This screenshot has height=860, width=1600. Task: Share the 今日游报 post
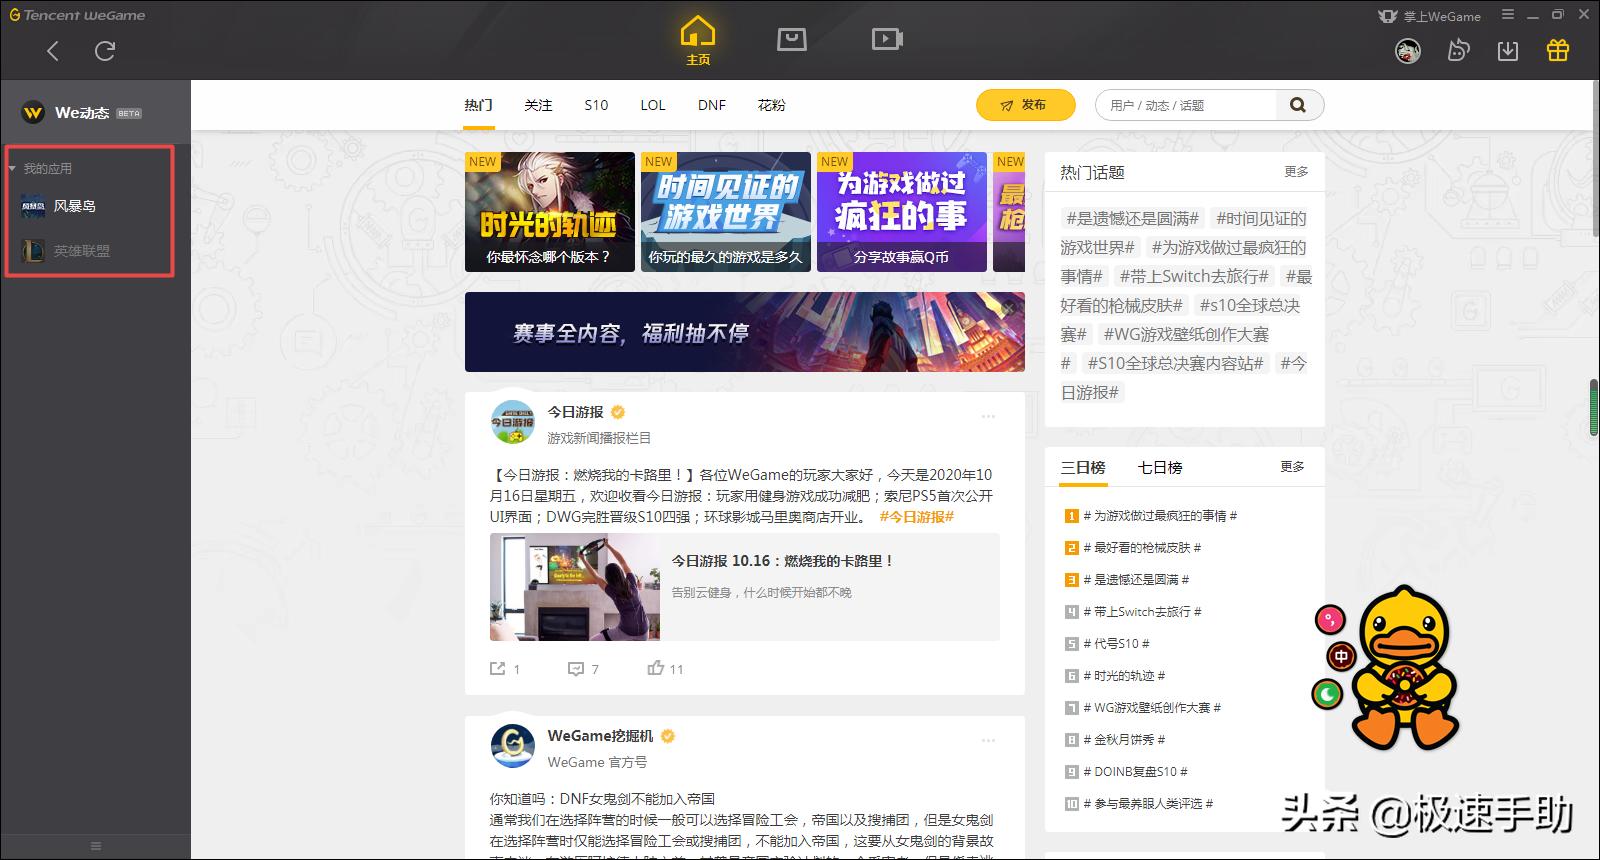tap(505, 668)
